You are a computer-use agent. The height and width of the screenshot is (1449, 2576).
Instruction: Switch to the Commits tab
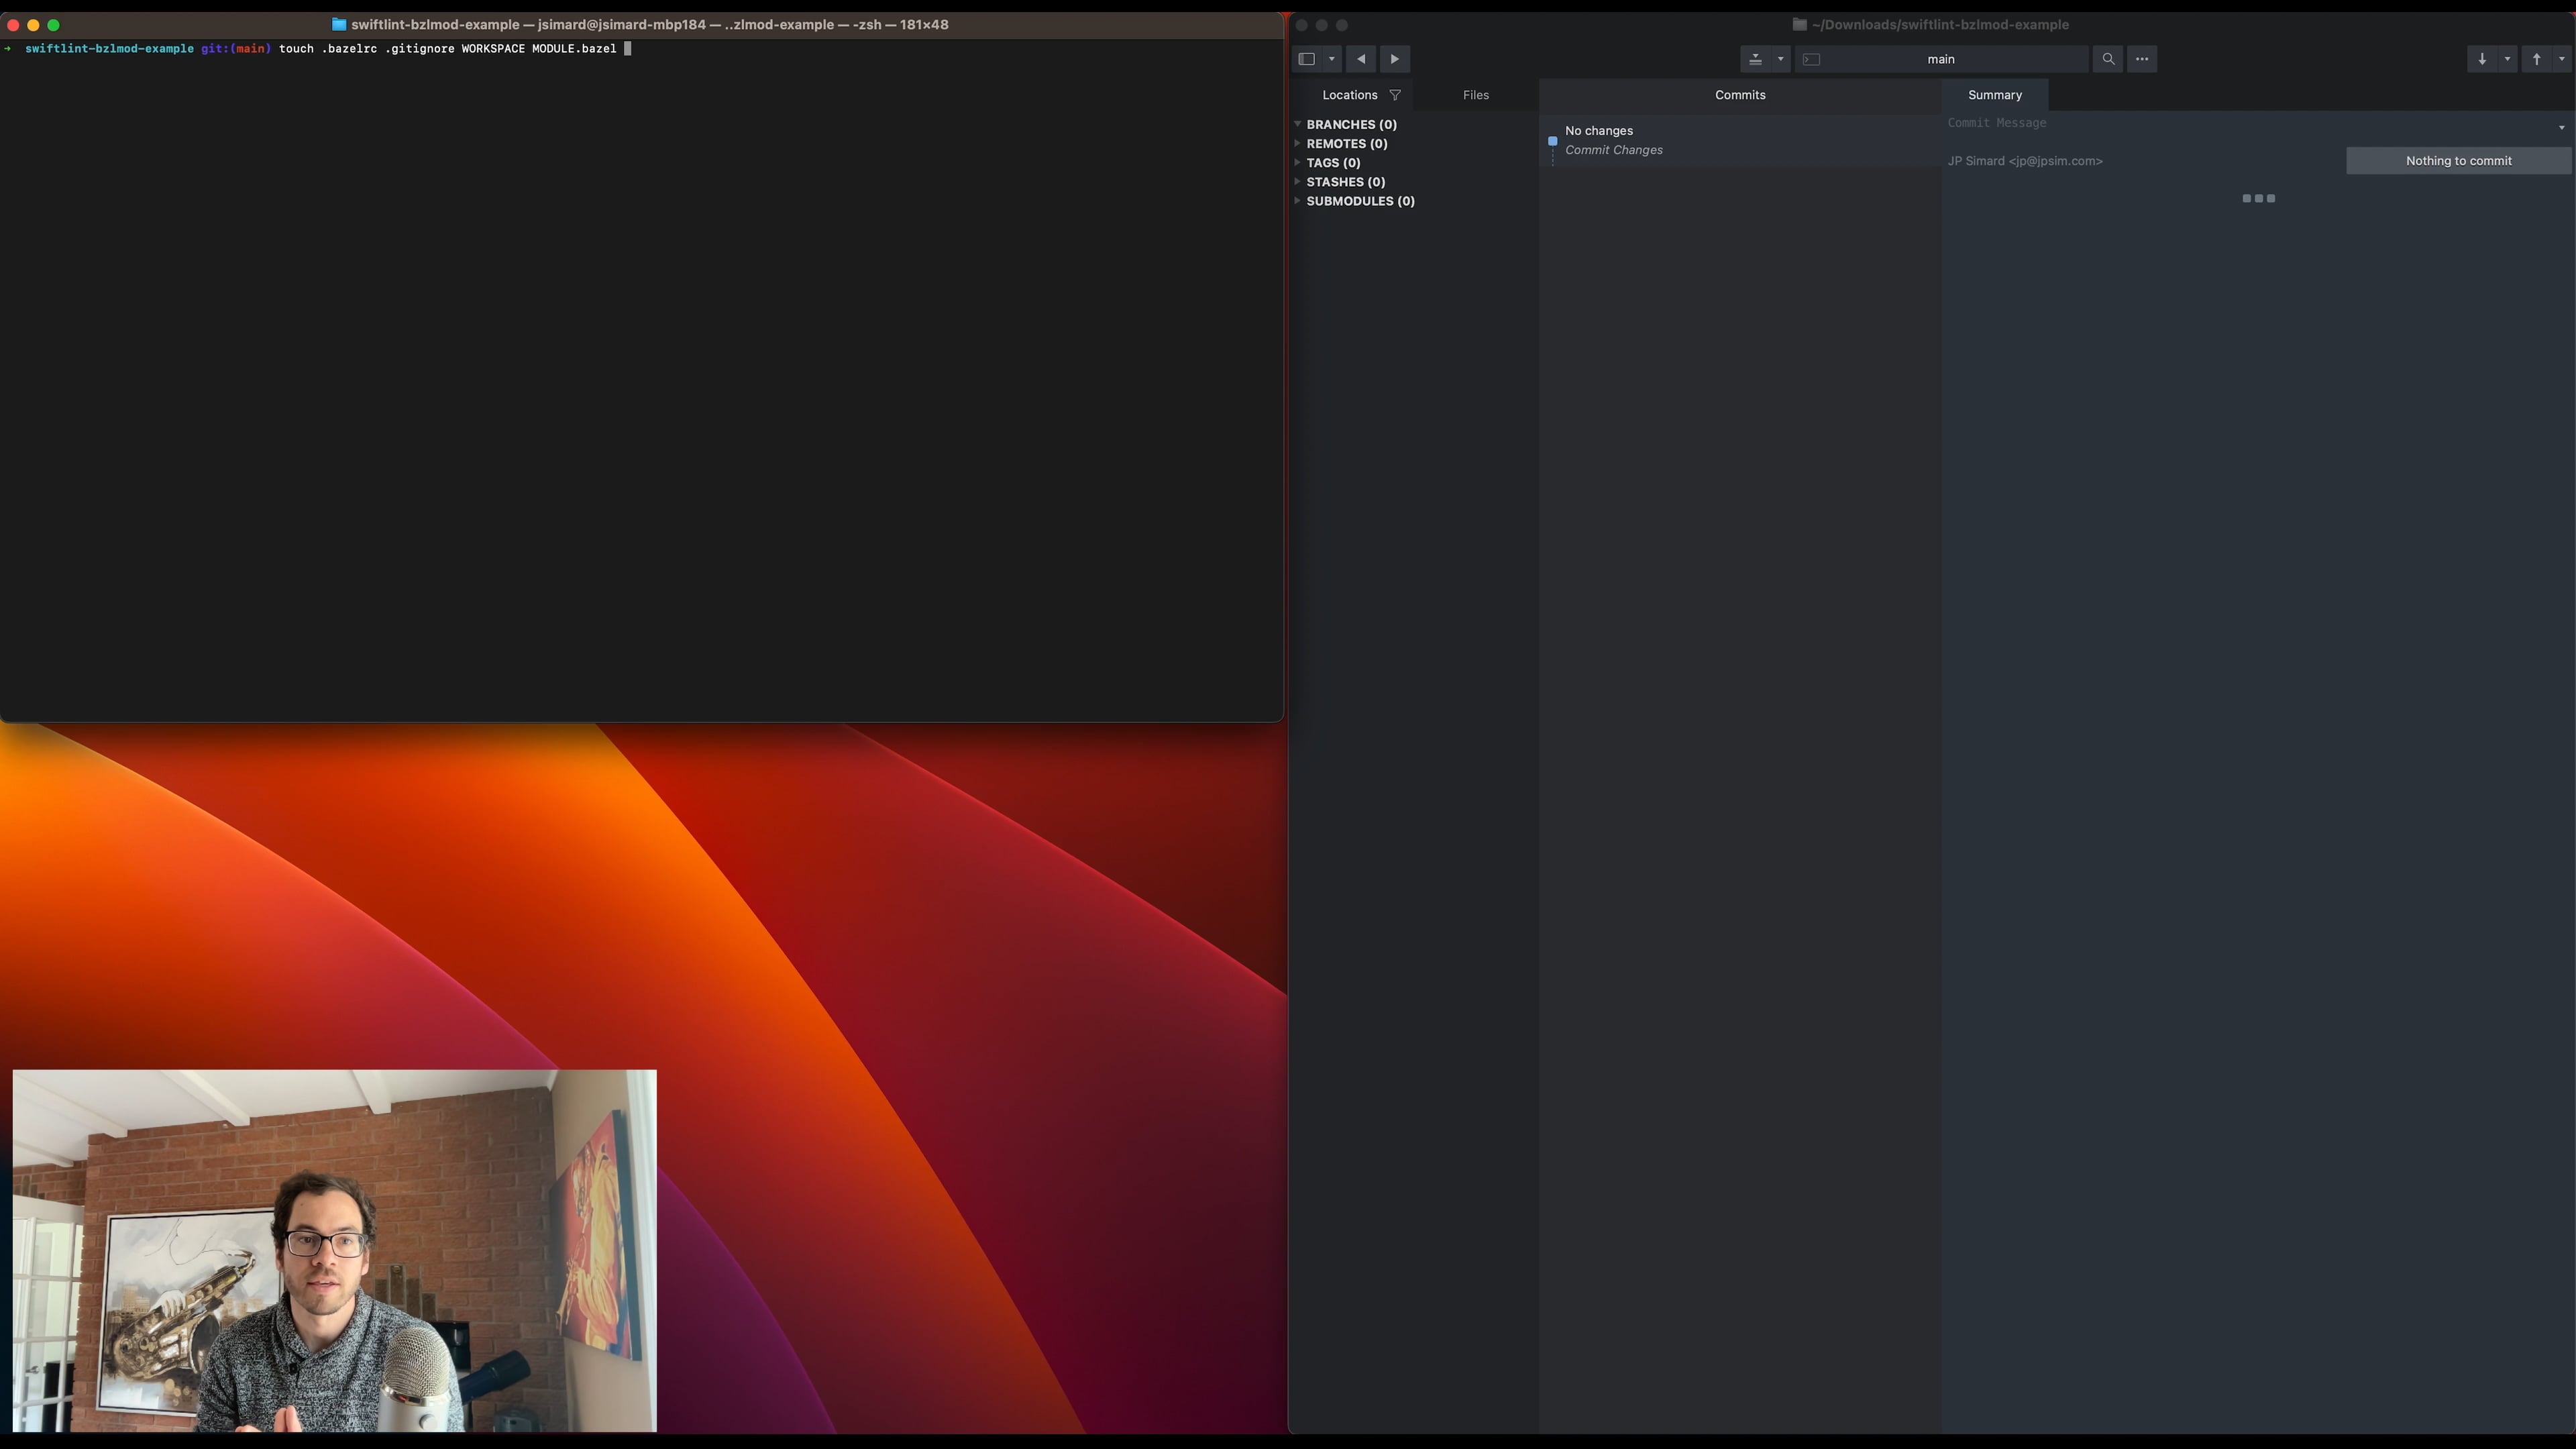[x=1740, y=94]
